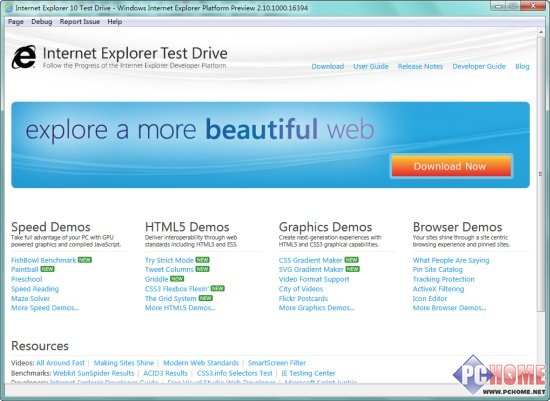Viewport: 550px width, 401px height.
Task: Open Webkit SunSpider Results link
Action: pos(93,373)
